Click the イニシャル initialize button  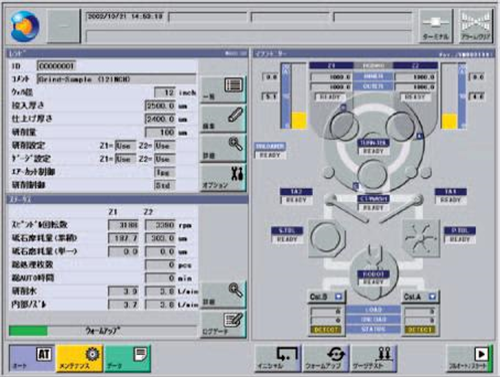point(278,359)
